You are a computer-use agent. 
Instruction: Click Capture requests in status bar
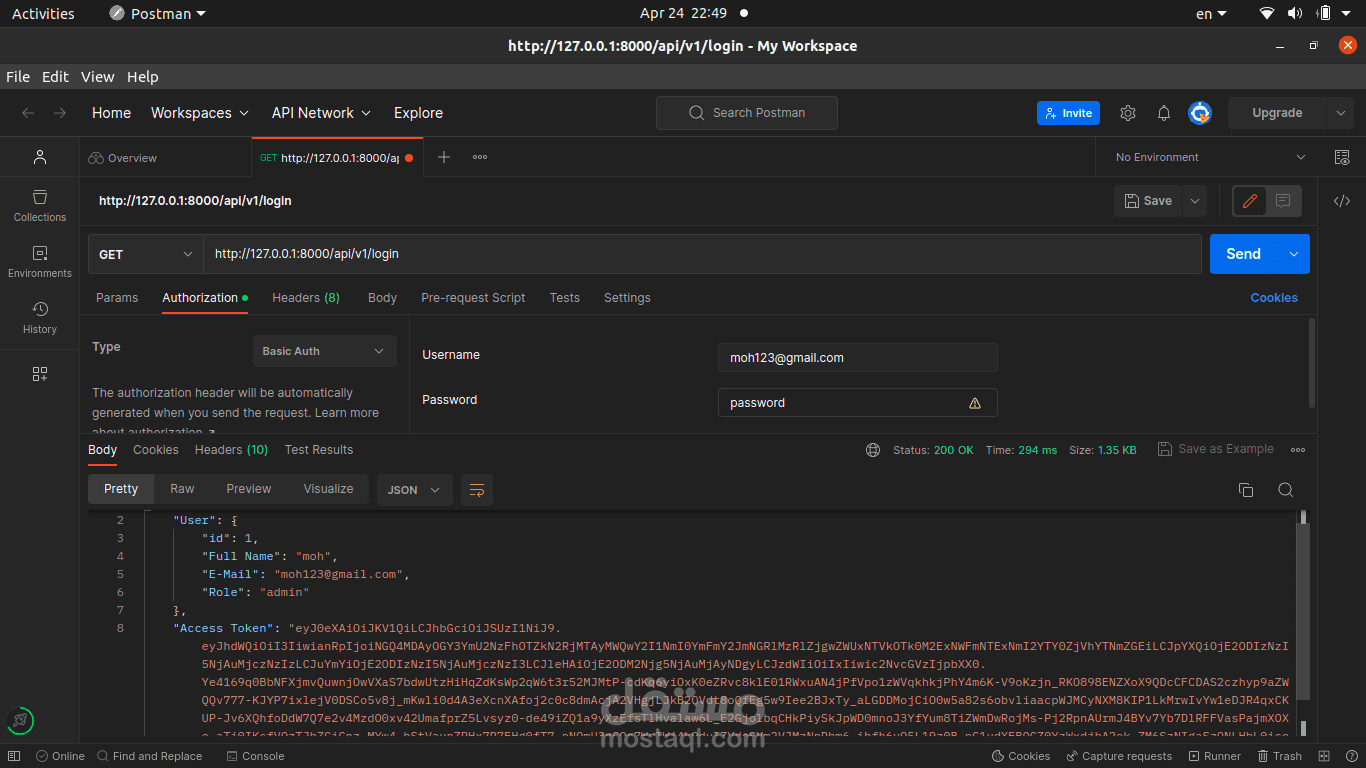tap(1119, 756)
